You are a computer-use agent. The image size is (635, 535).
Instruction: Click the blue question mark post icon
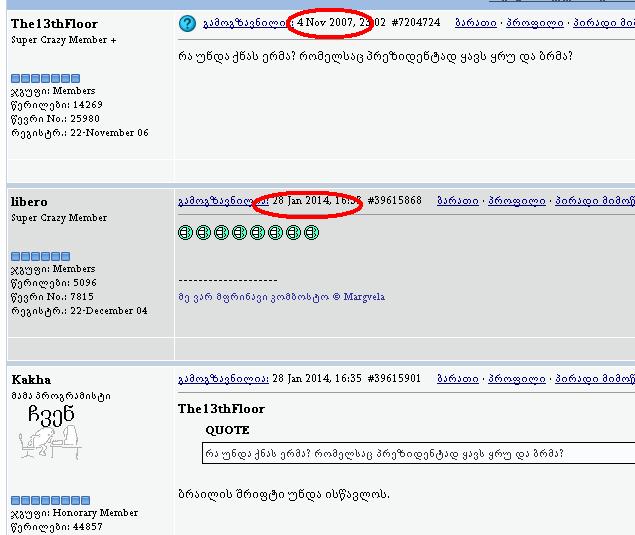187,23
